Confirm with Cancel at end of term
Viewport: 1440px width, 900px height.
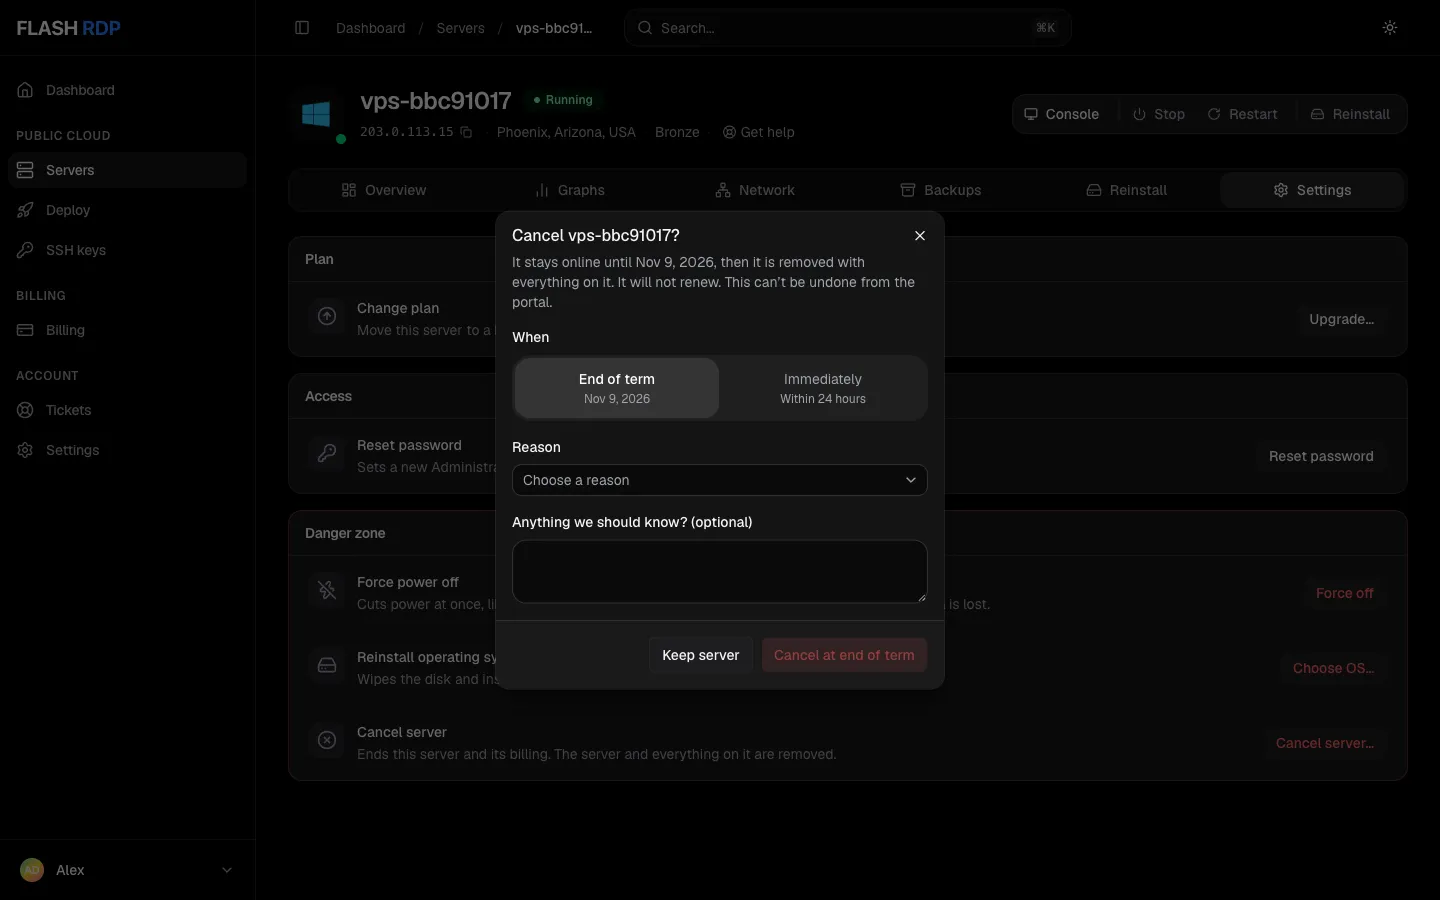(x=844, y=655)
